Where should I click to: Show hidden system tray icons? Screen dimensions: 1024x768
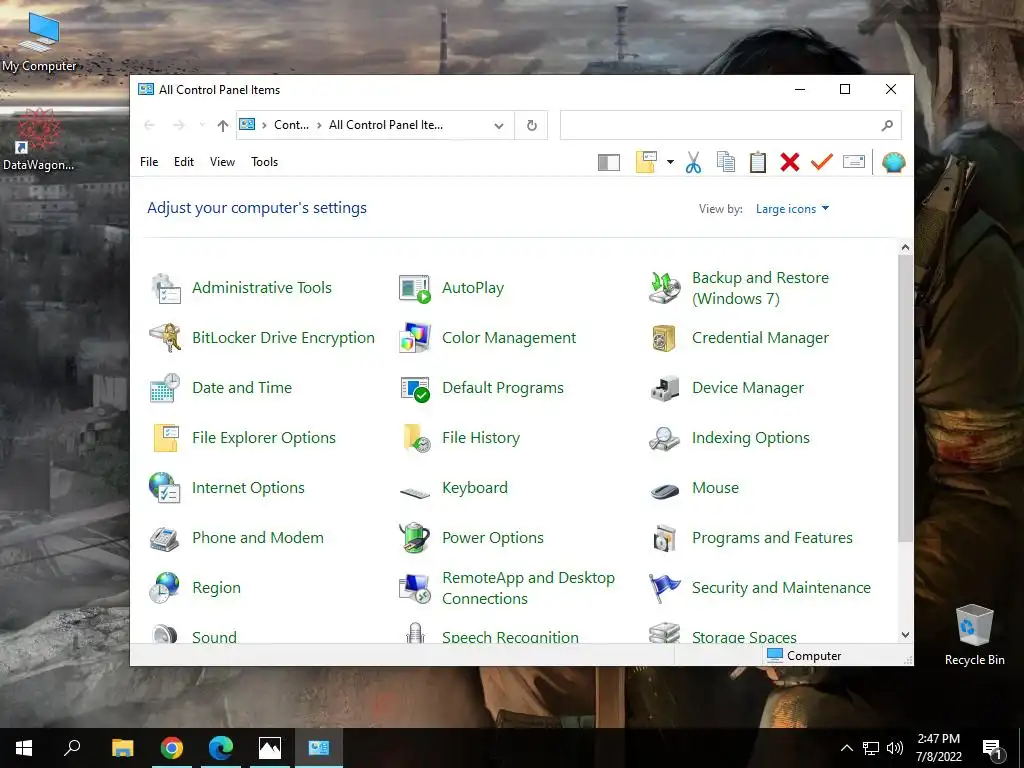tap(846, 748)
